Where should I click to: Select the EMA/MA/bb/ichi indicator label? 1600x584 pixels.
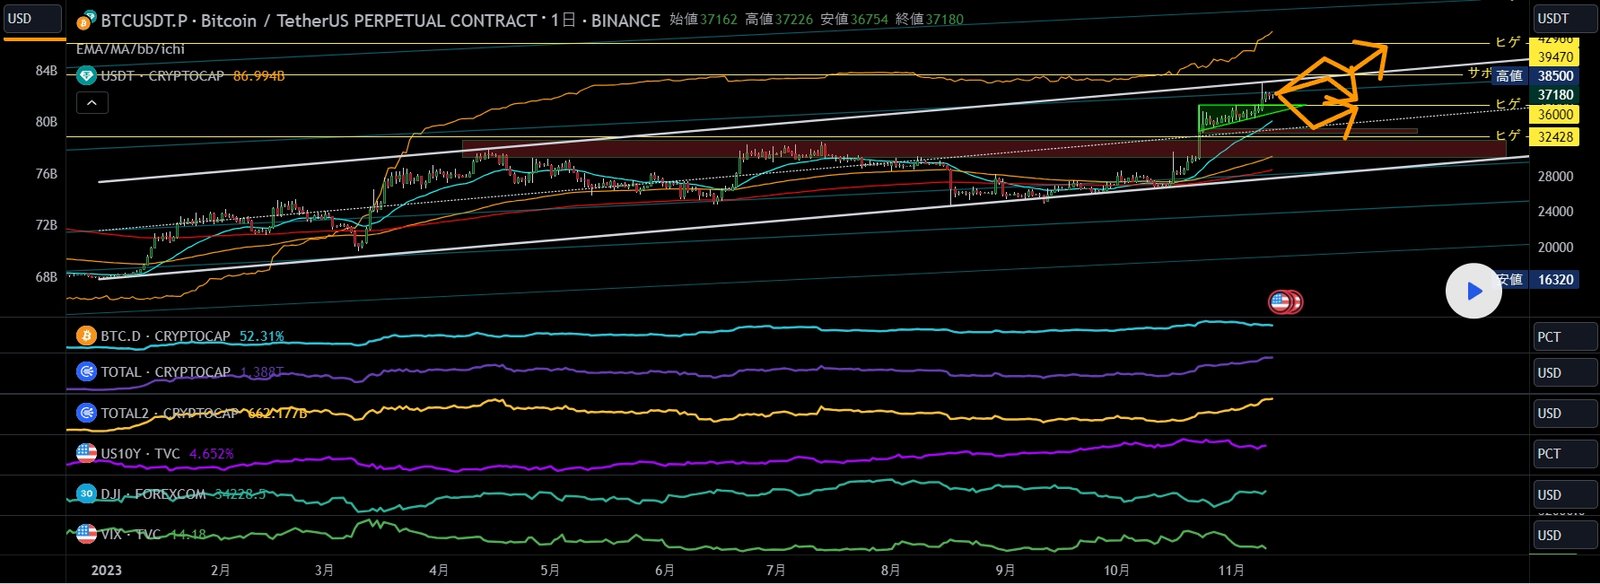pyautogui.click(x=130, y=49)
